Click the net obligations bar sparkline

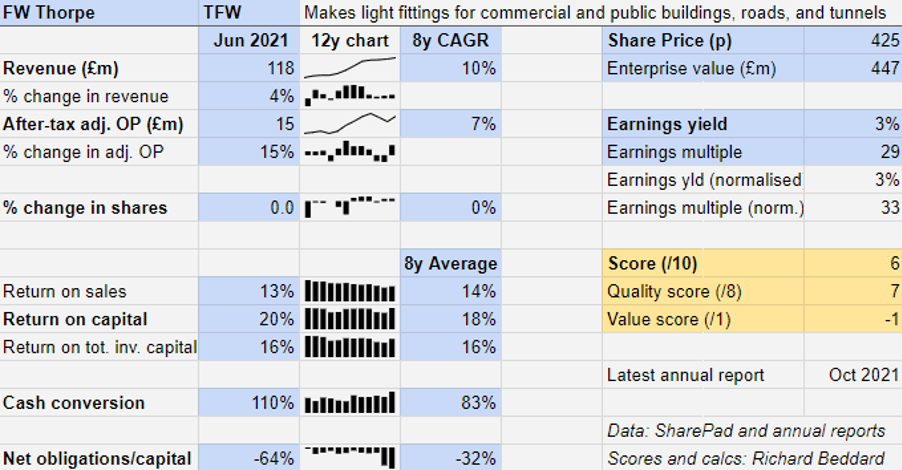[x=350, y=458]
